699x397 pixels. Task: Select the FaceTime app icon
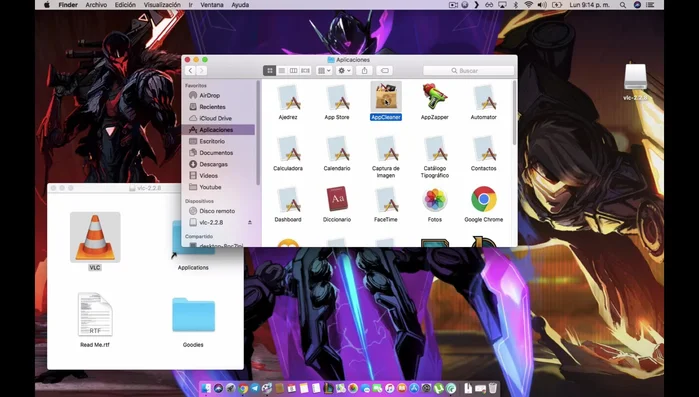[386, 199]
